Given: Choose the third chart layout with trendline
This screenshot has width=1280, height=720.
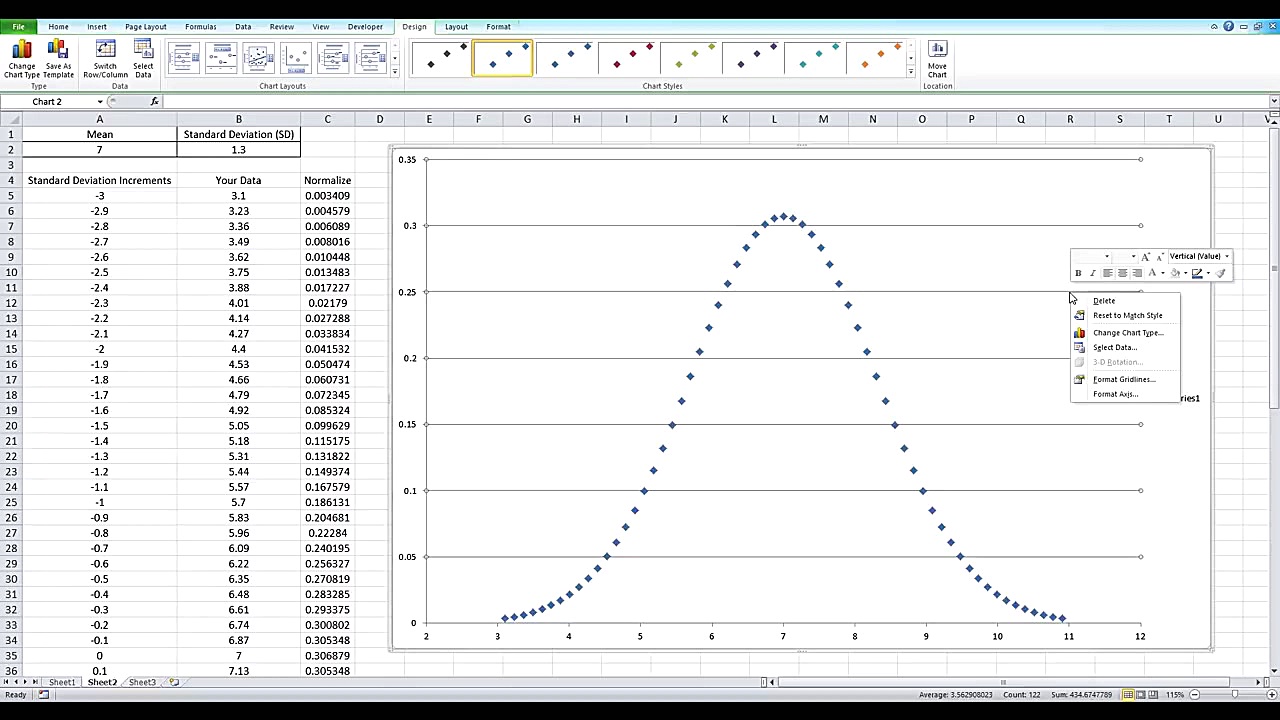Looking at the screenshot, I should pyautogui.click(x=258, y=59).
